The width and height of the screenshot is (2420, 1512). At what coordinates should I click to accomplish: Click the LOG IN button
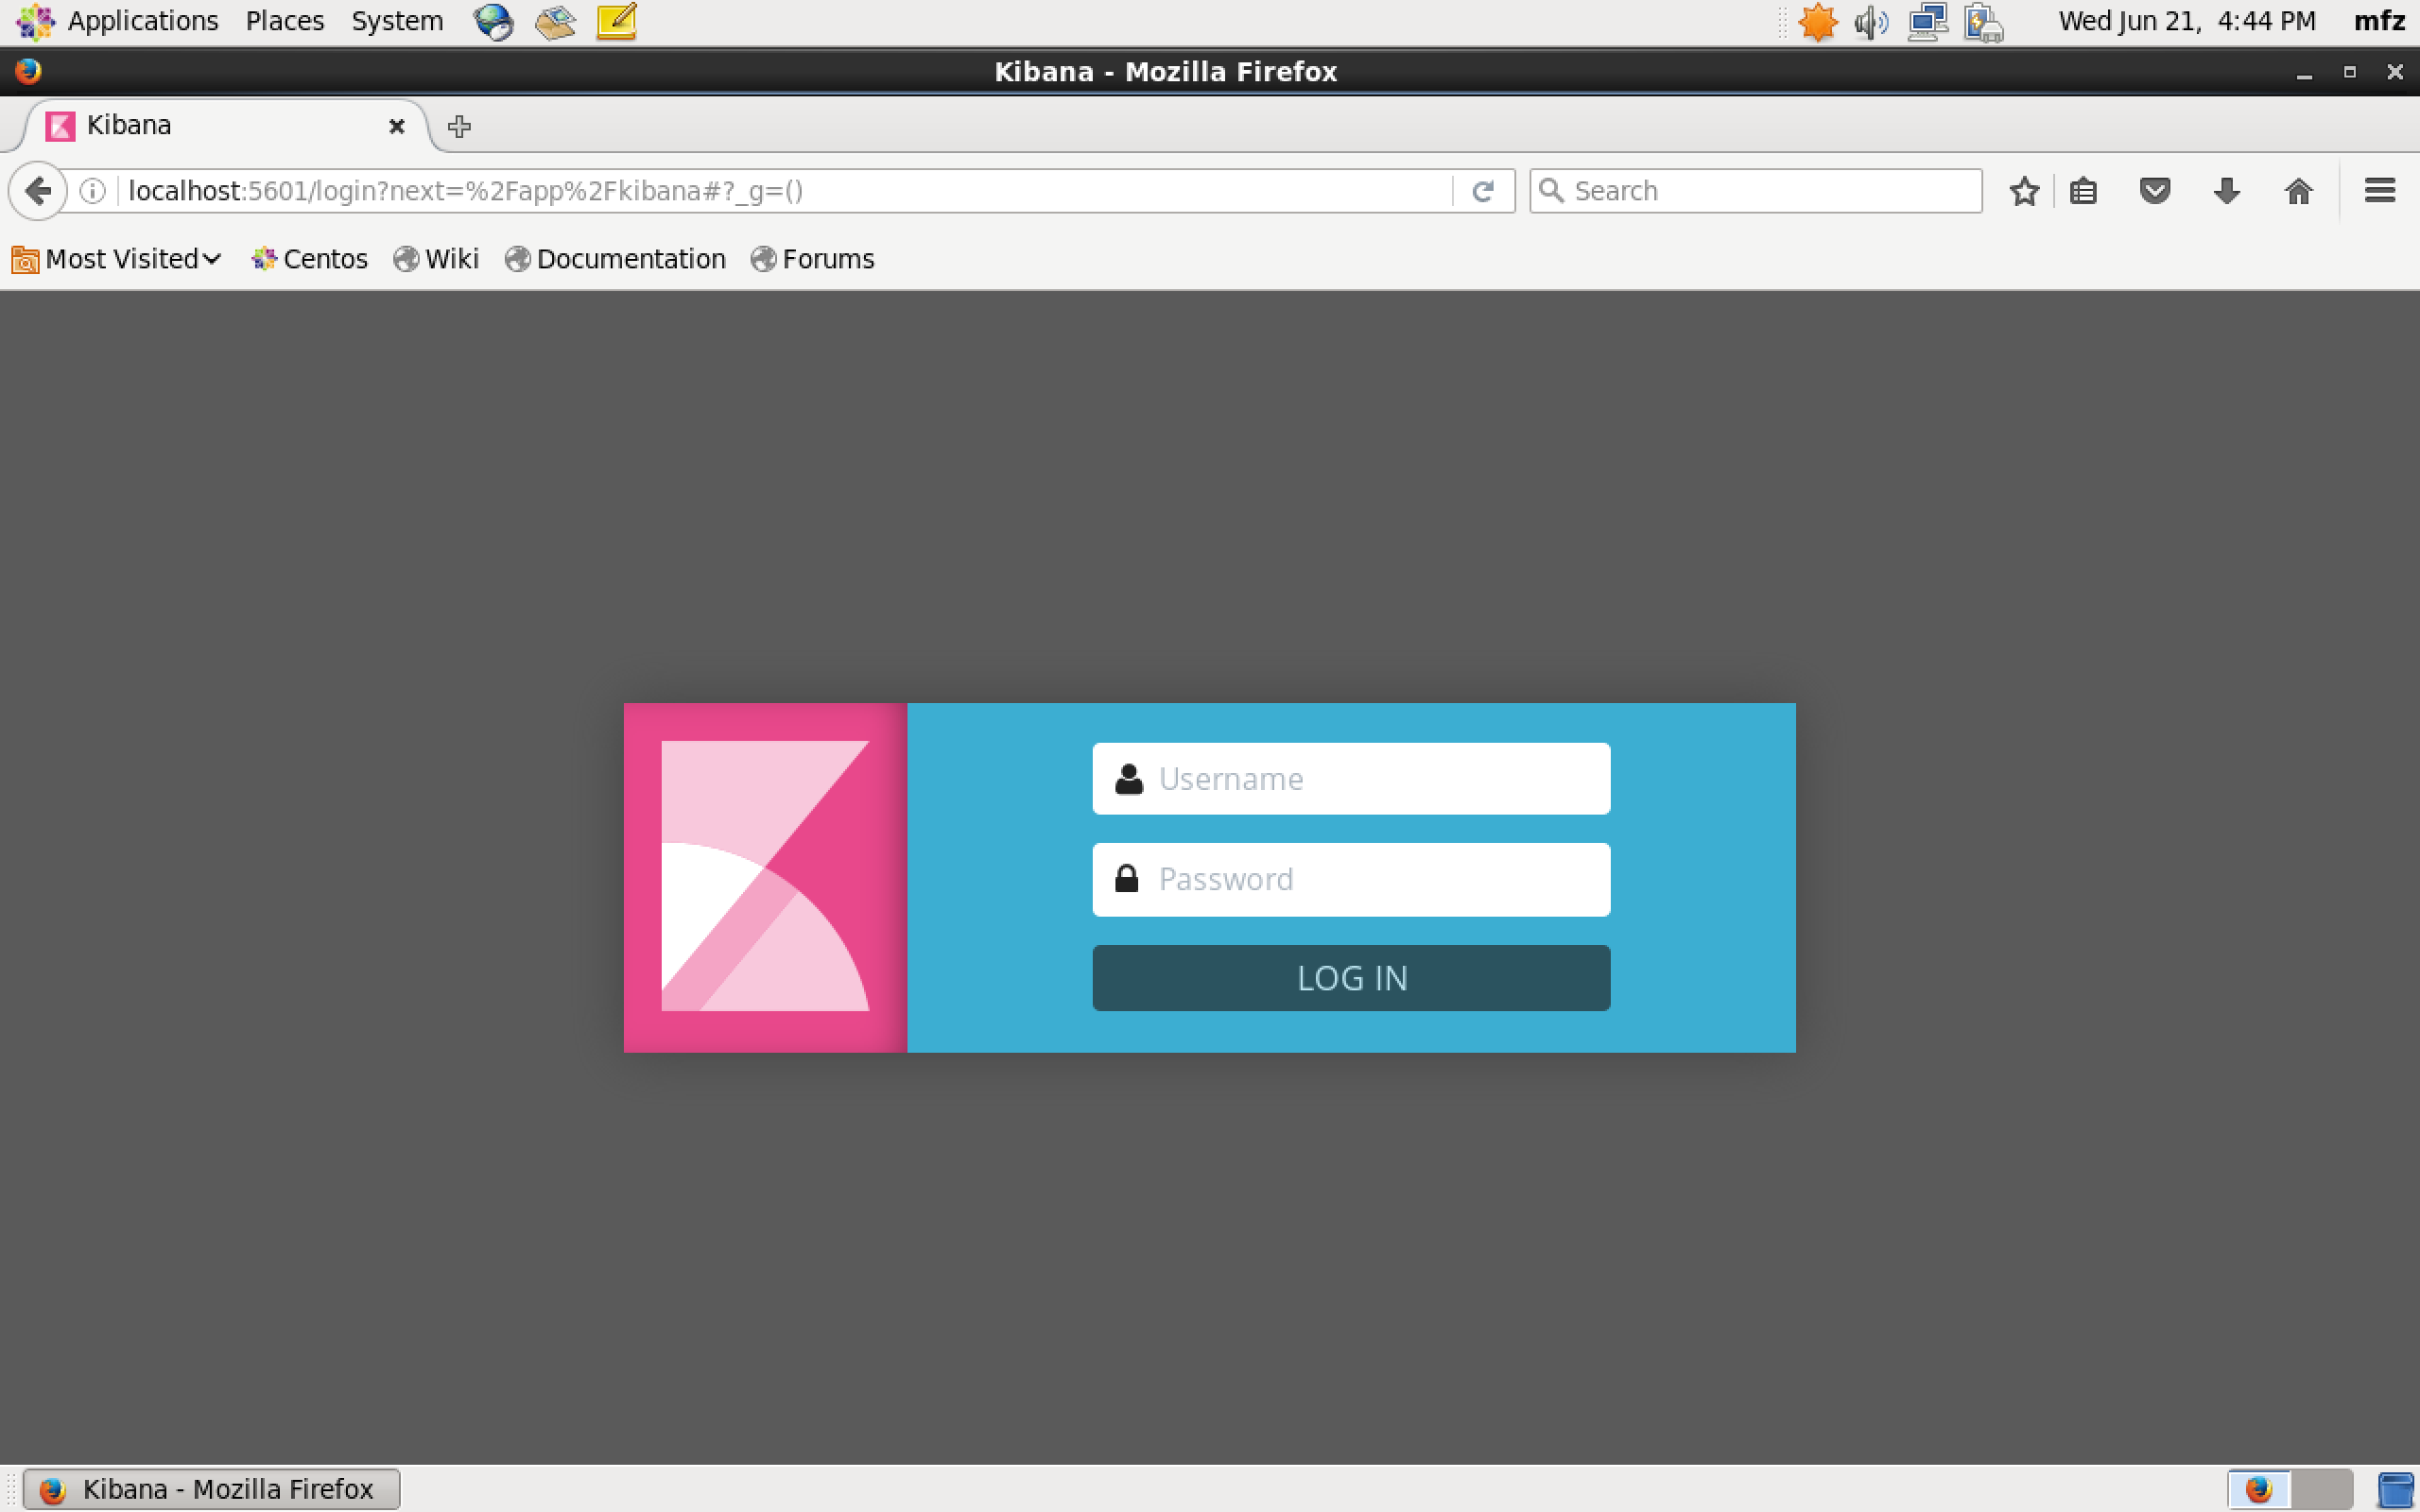1351,977
